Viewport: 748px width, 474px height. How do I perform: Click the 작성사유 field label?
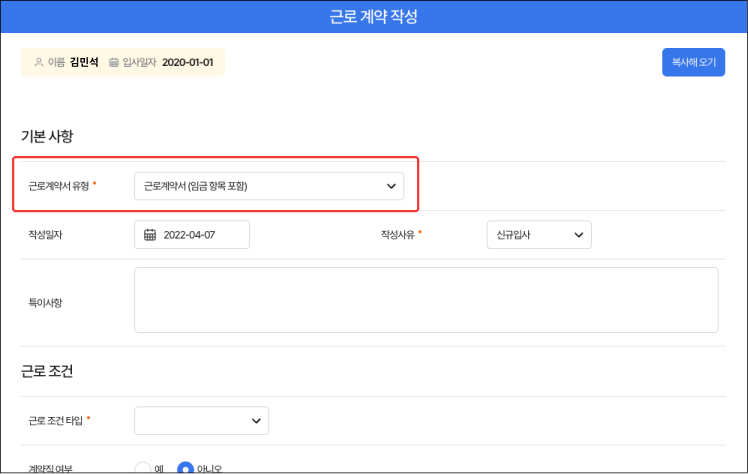pyautogui.click(x=398, y=235)
